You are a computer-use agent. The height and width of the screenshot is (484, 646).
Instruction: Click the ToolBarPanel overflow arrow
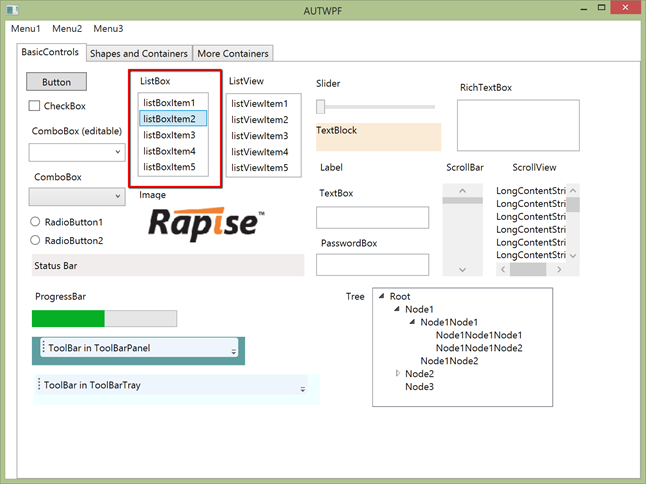[x=234, y=351]
